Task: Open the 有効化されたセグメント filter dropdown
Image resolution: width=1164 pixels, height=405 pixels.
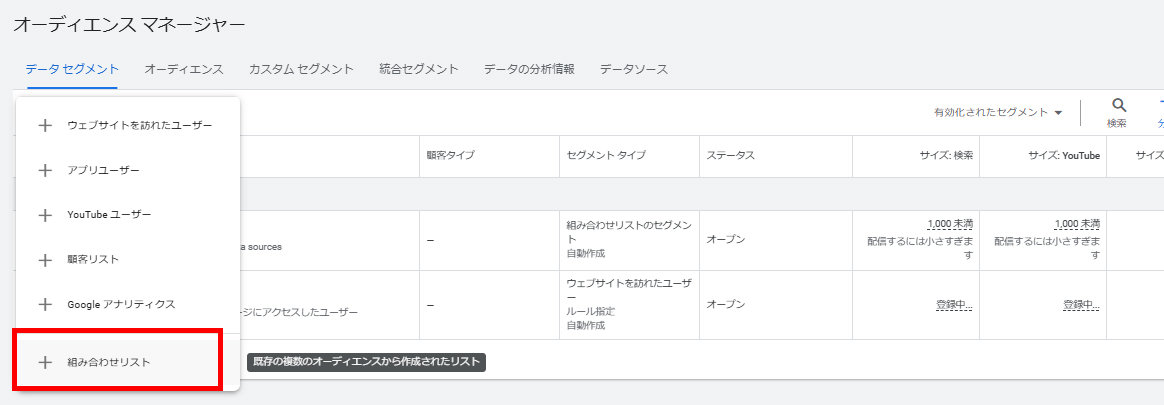Action: click(x=997, y=113)
